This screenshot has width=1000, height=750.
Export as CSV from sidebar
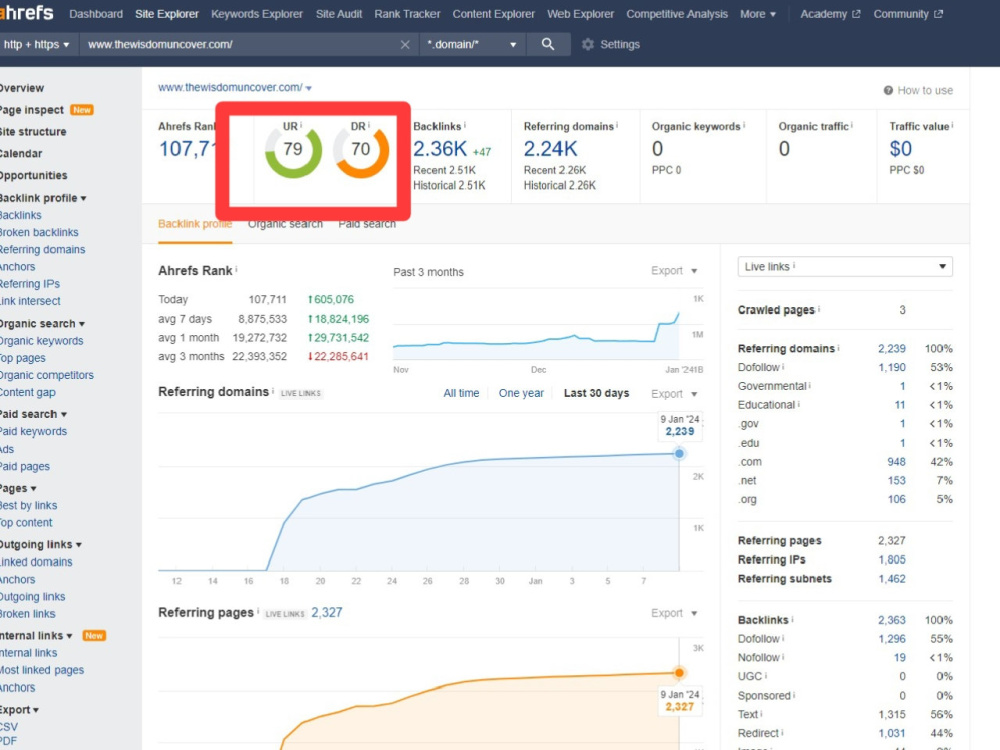[9, 727]
